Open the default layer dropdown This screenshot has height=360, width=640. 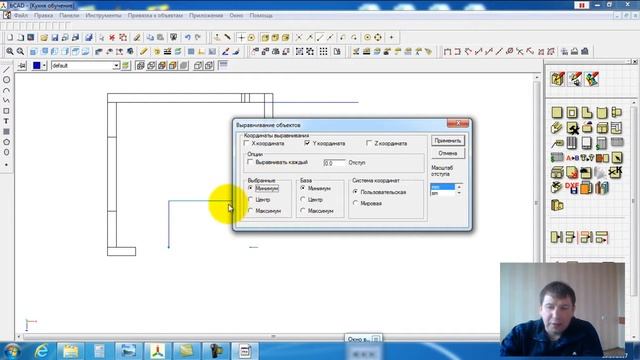[116, 65]
